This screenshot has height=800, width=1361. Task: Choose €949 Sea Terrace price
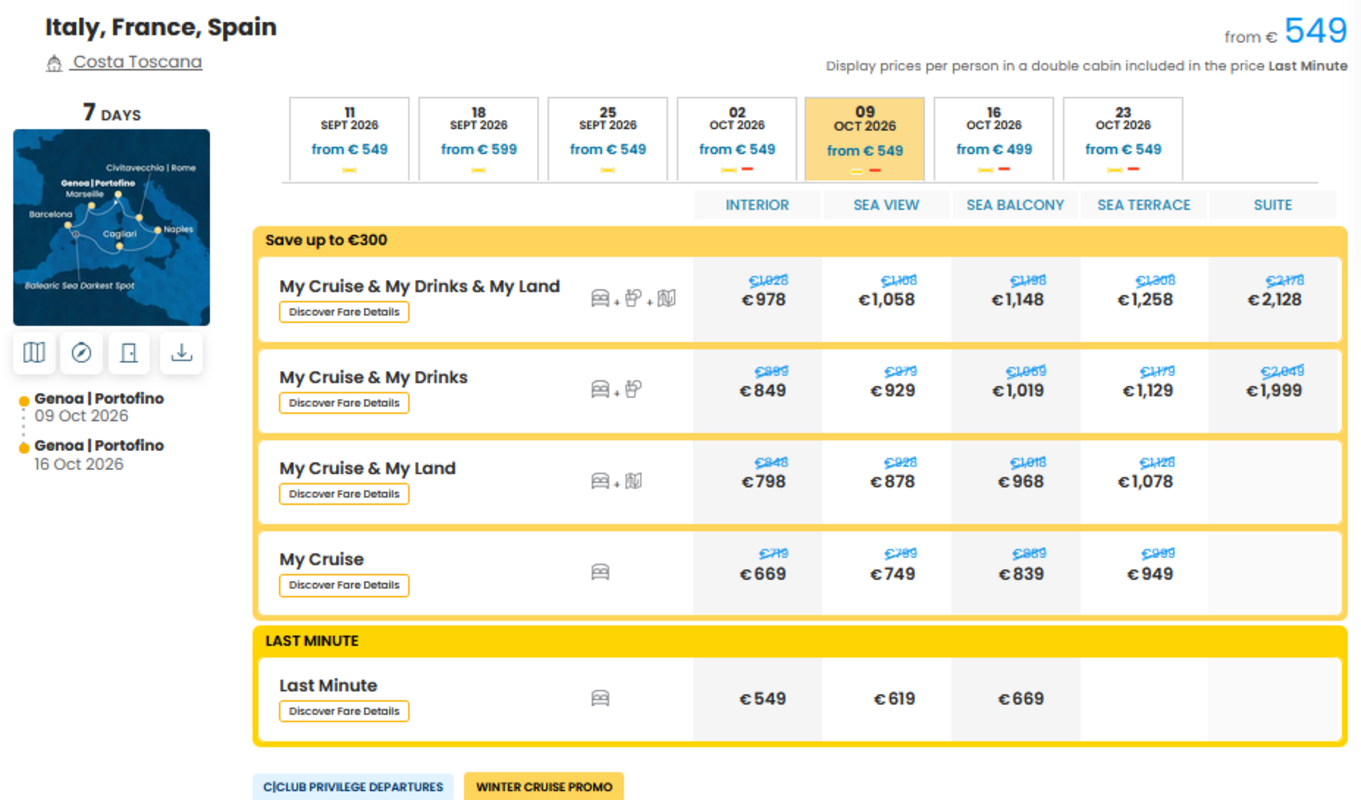[x=1151, y=574]
